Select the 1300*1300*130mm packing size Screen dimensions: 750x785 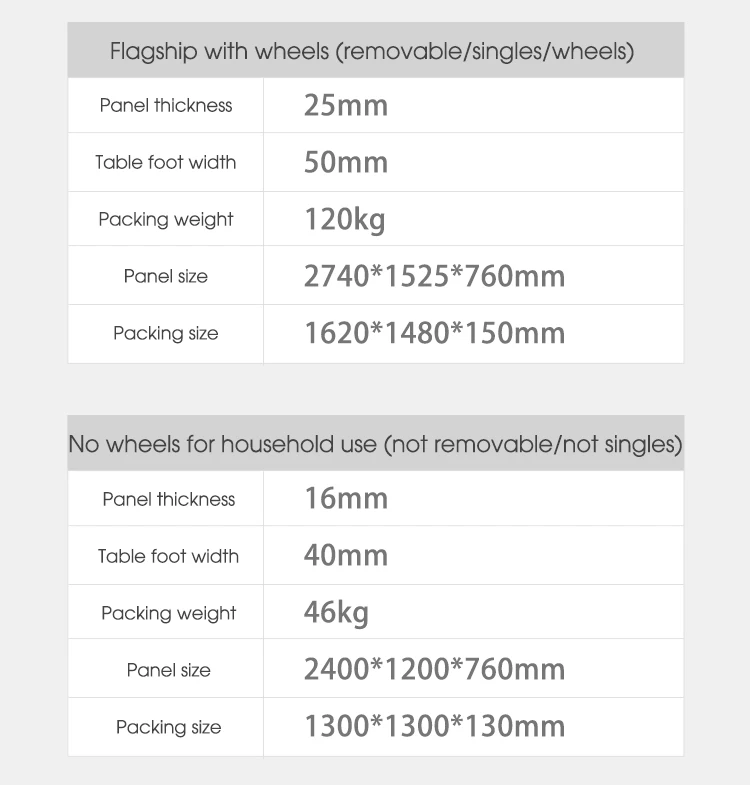pyautogui.click(x=434, y=726)
